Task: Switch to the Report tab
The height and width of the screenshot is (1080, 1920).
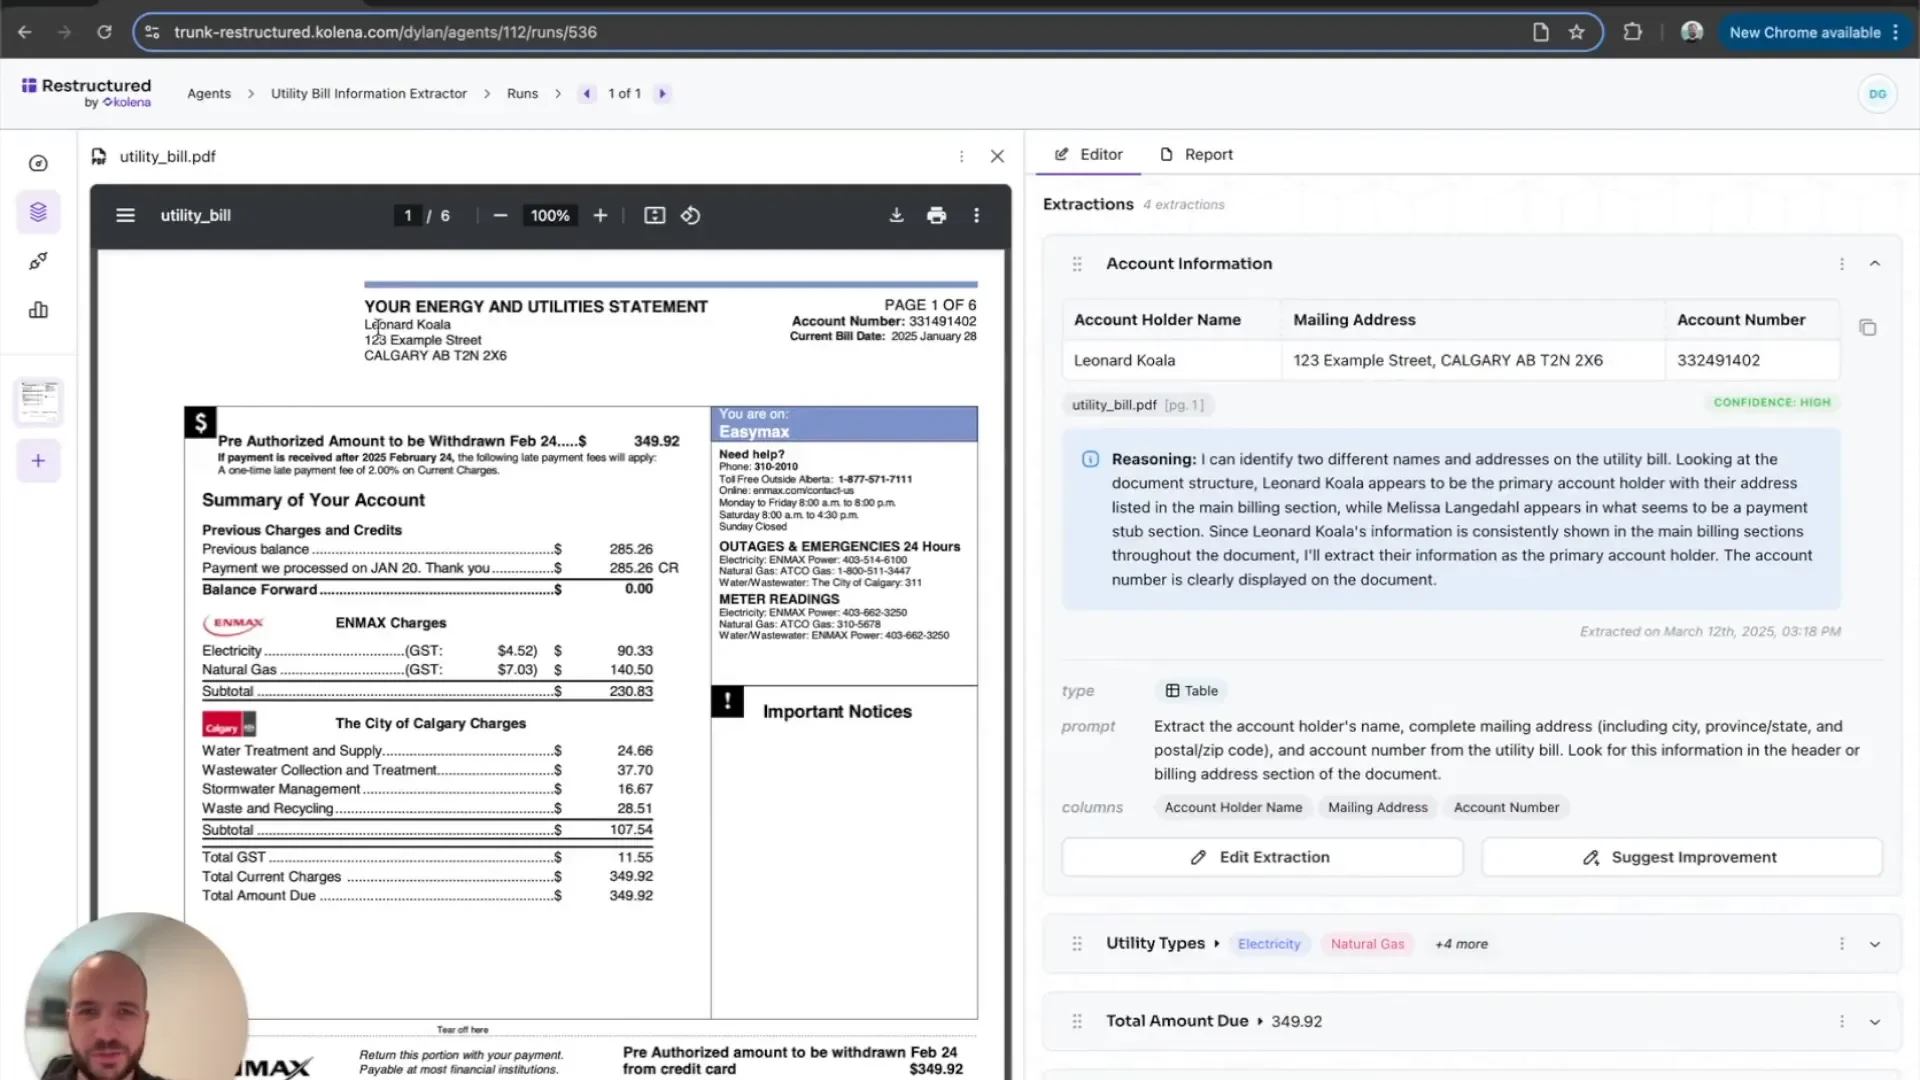Action: pos(1196,154)
